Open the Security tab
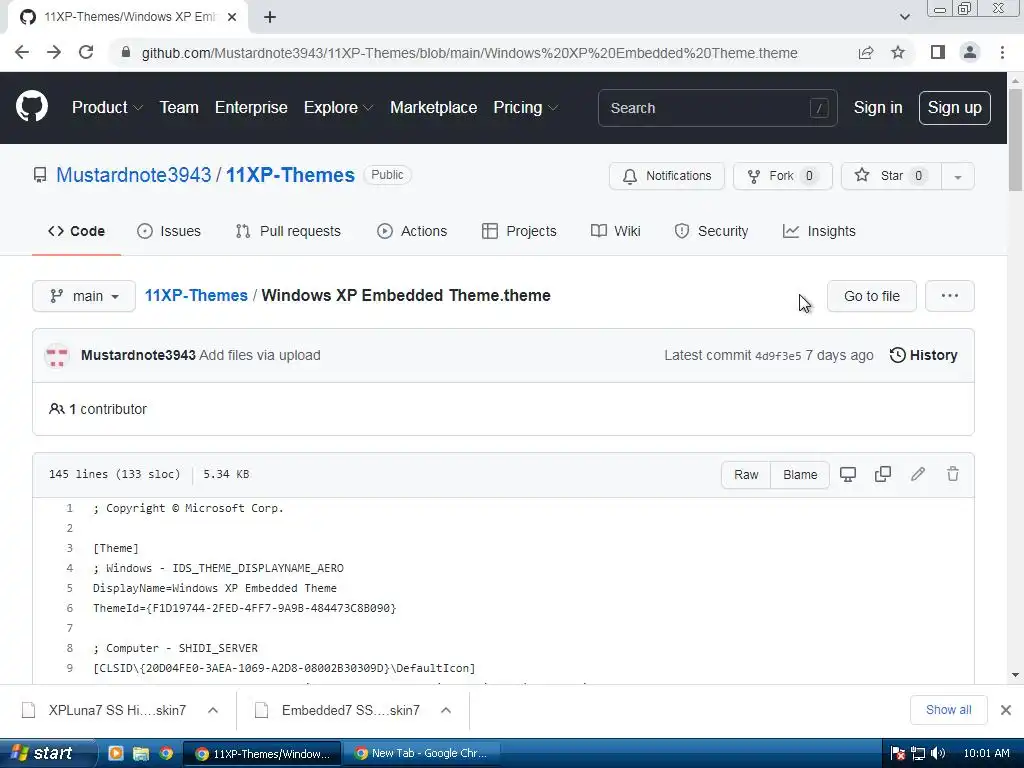The height and width of the screenshot is (768, 1024). pos(711,231)
